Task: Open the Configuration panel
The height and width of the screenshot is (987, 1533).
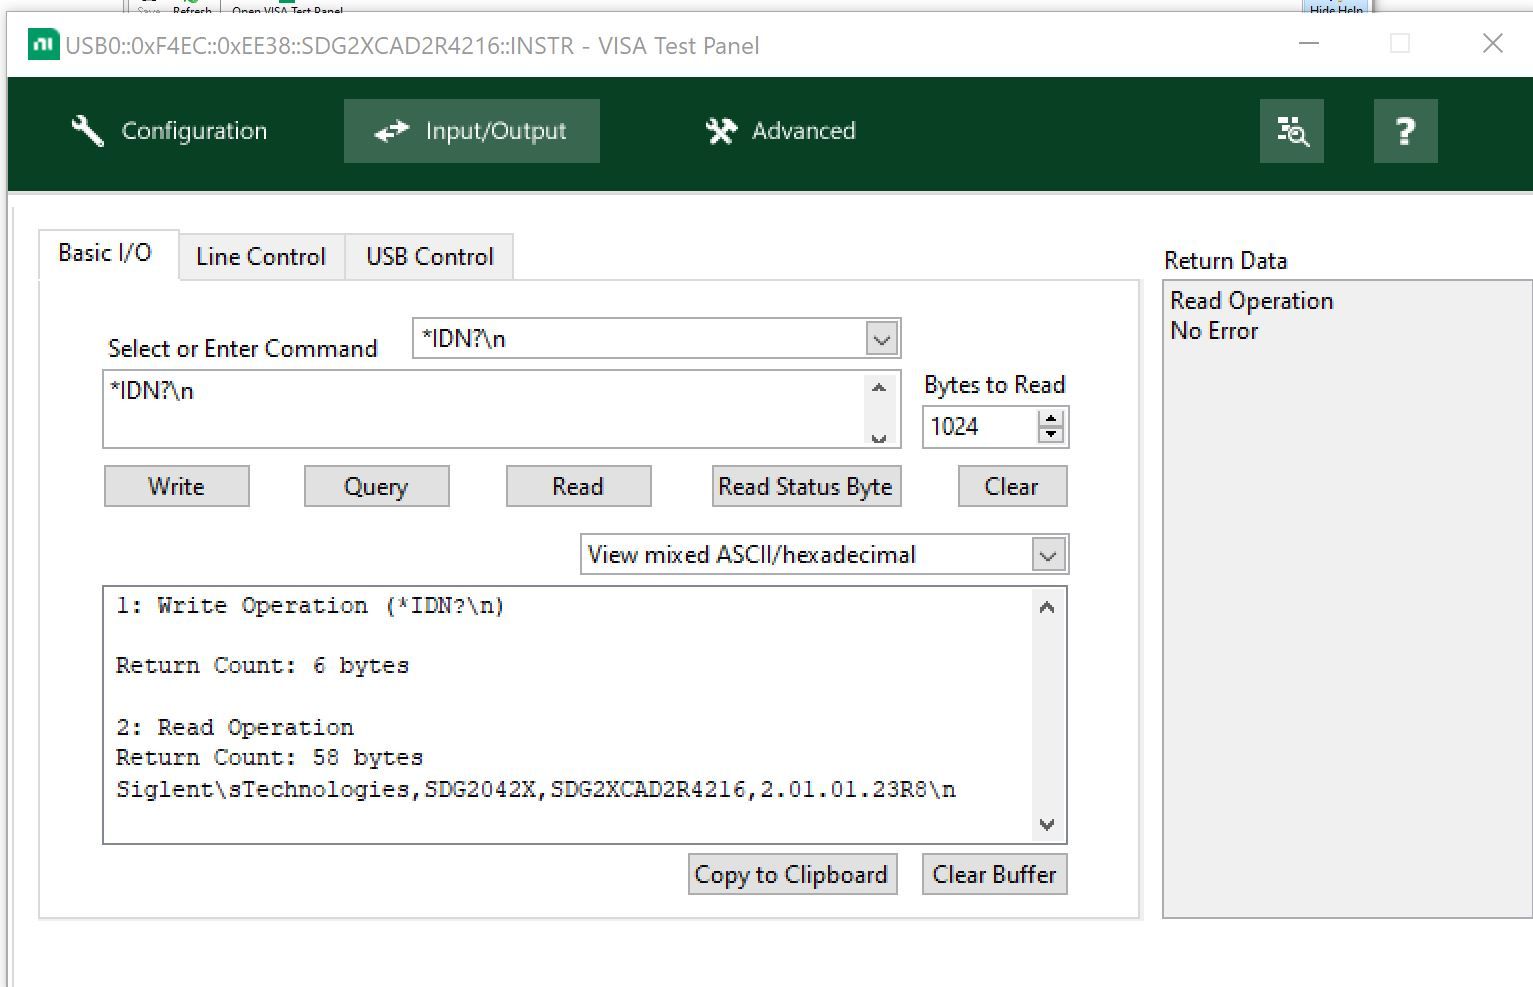Action: pos(170,130)
